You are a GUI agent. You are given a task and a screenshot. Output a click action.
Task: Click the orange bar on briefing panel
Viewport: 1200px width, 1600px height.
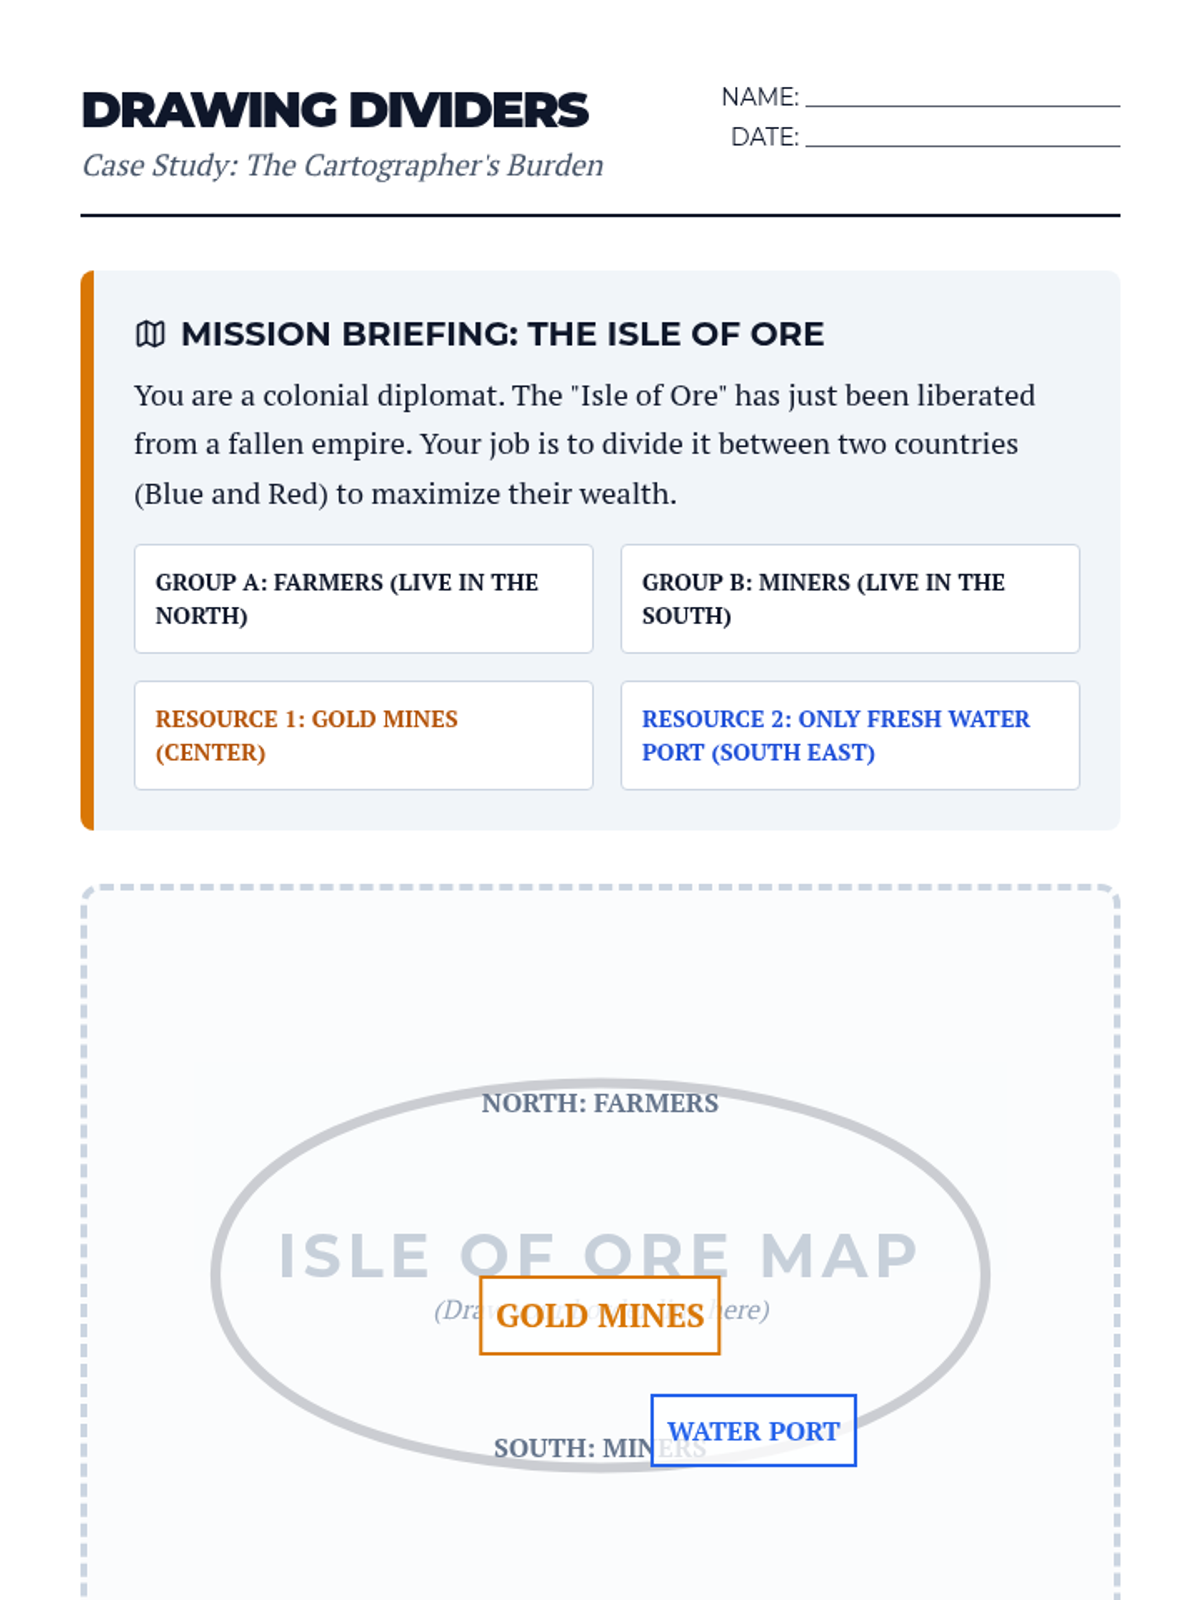pos(87,550)
